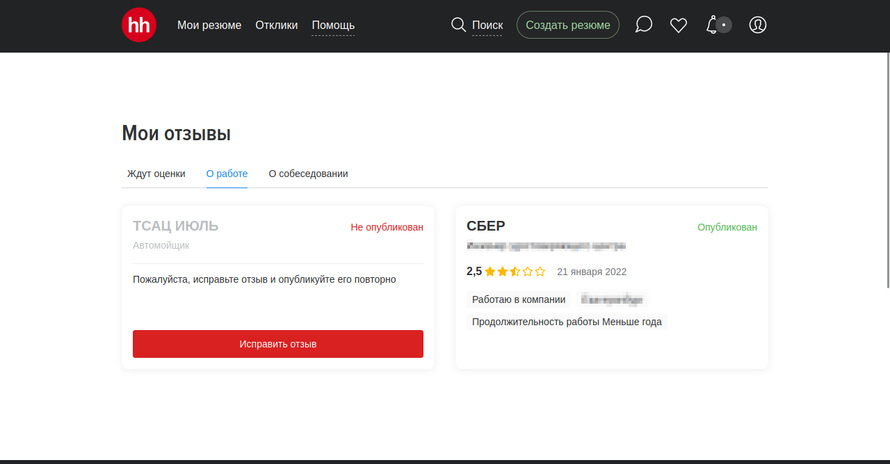The height and width of the screenshot is (464, 890).
Task: Open Отклики menu item
Action: click(276, 25)
